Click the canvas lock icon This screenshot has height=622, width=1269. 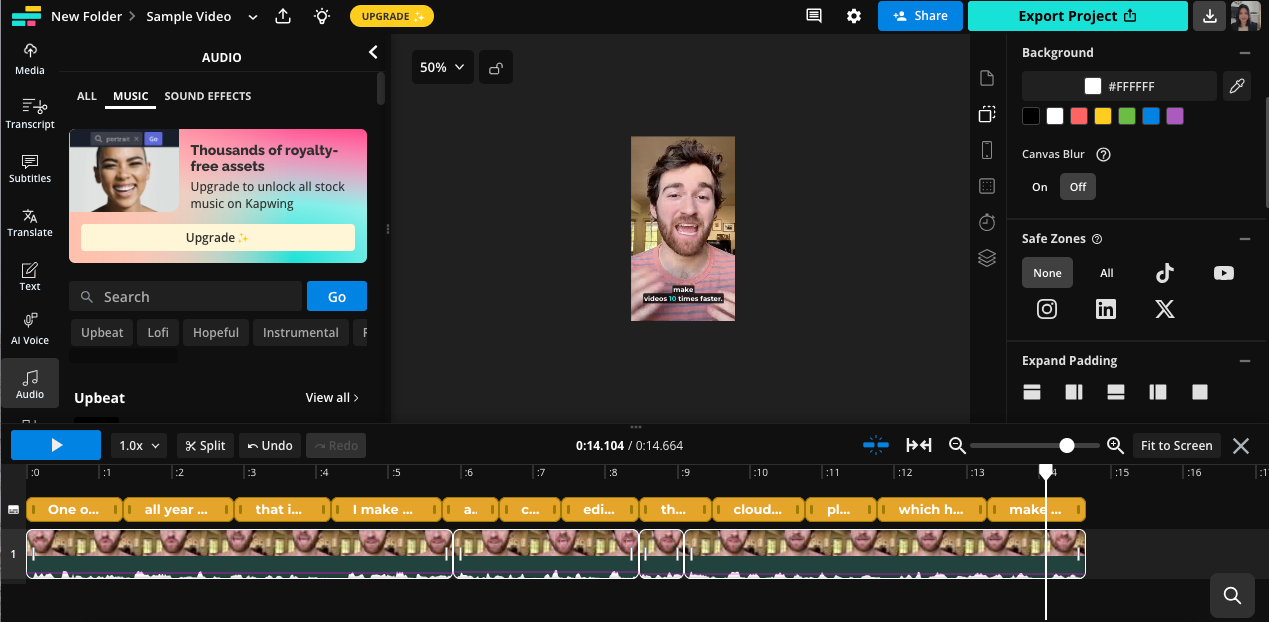pyautogui.click(x=496, y=68)
